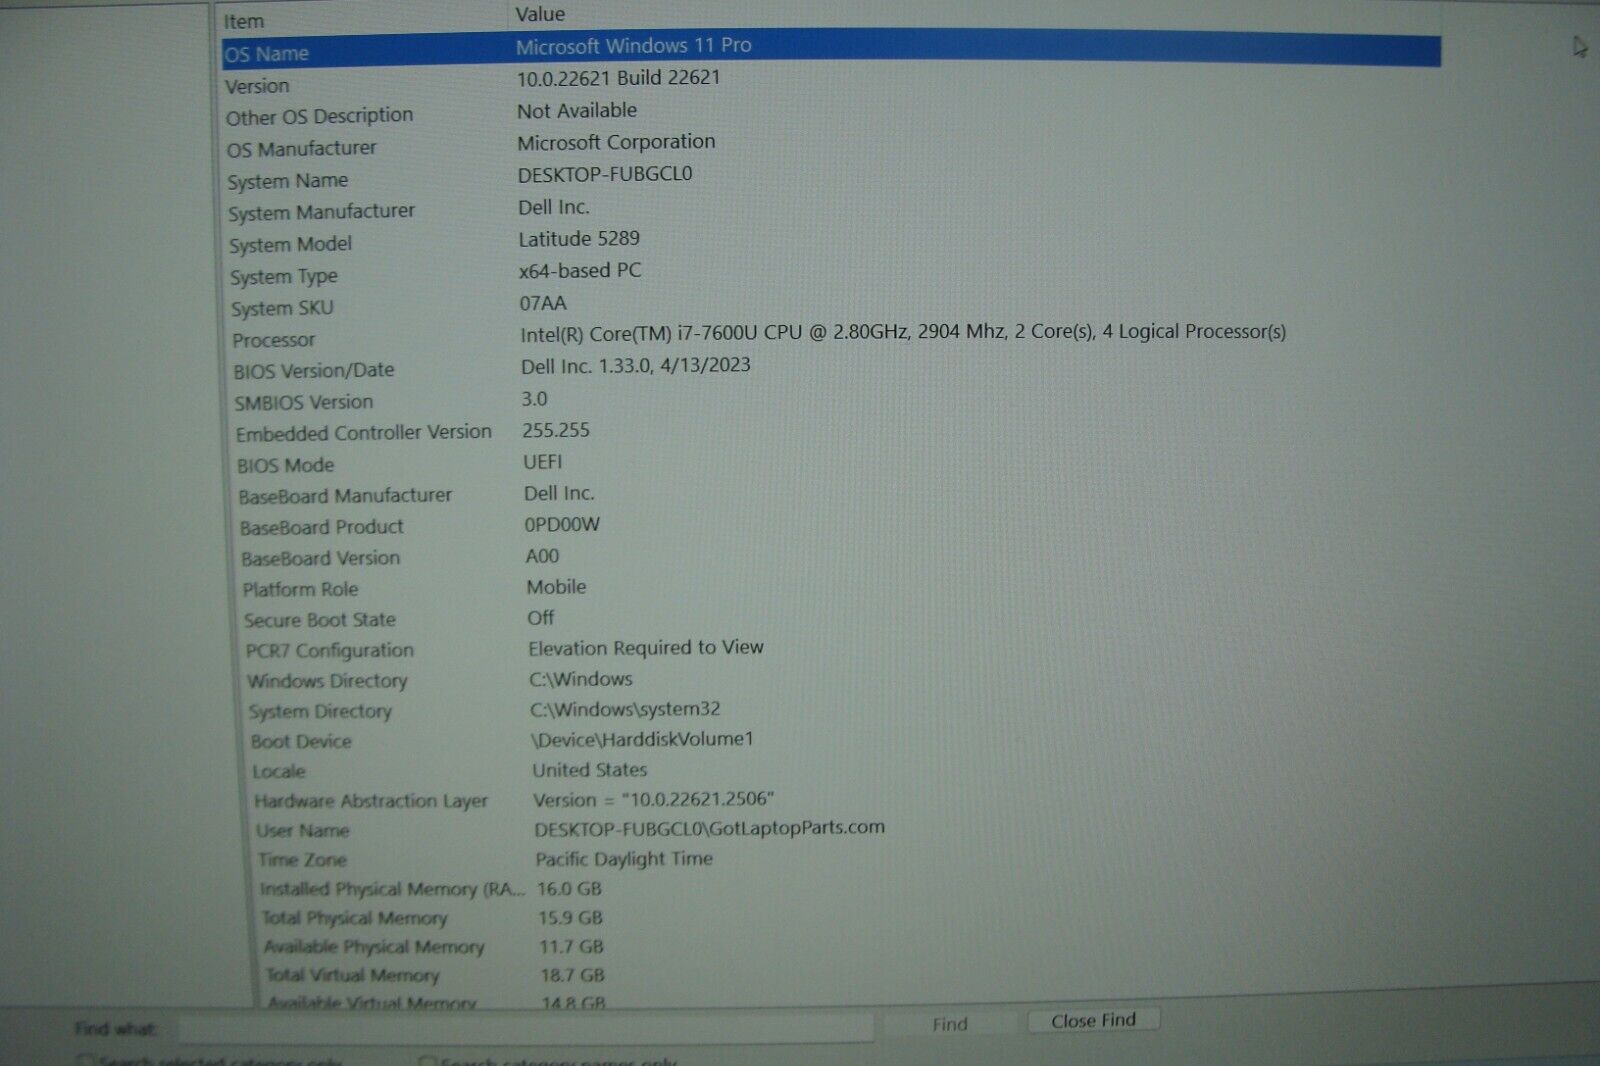Click the Microsoft Corporation value

pyautogui.click(x=616, y=142)
